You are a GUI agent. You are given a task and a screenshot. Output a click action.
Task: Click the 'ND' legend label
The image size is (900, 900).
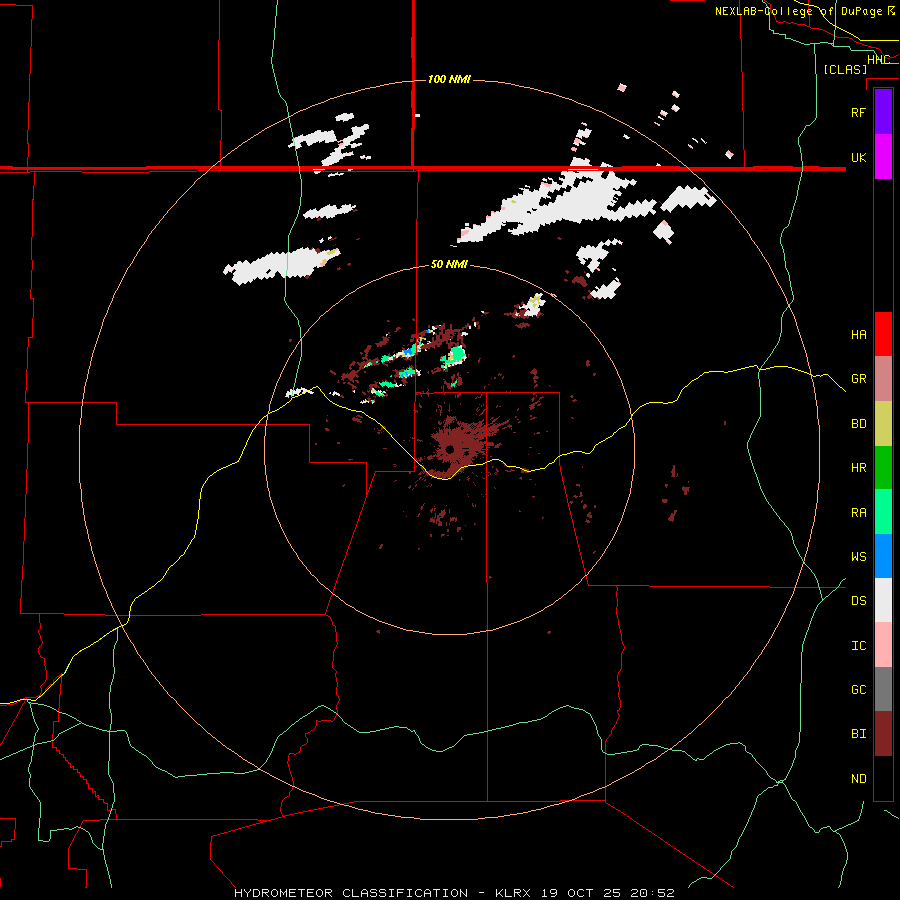[858, 779]
